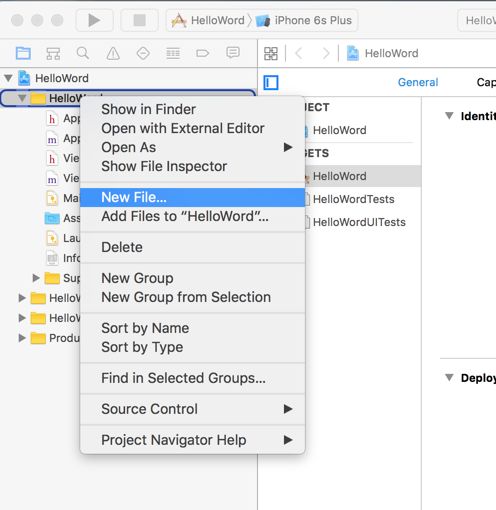The width and height of the screenshot is (496, 510).
Task: Open the Open As submenu
Action: pyautogui.click(x=192, y=147)
